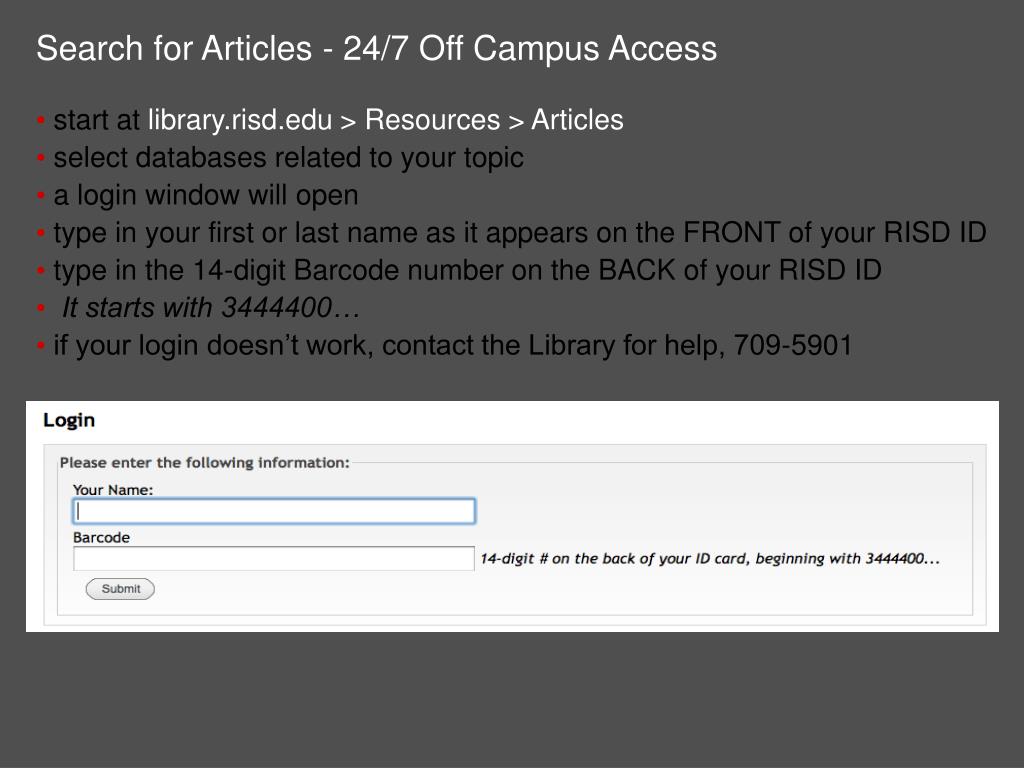
Task: Click the 'a login window will open' bullet
Action: [206, 195]
